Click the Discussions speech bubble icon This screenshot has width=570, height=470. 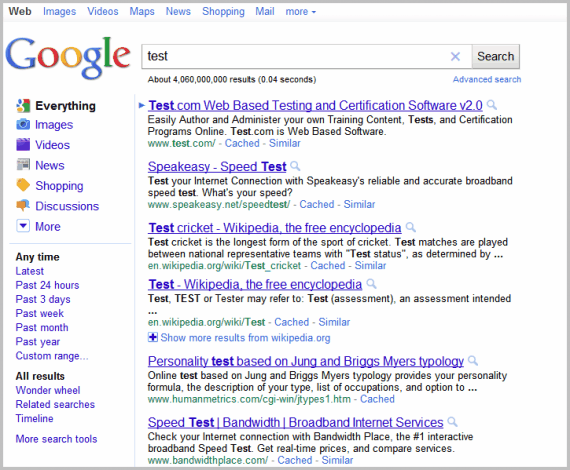[23, 205]
